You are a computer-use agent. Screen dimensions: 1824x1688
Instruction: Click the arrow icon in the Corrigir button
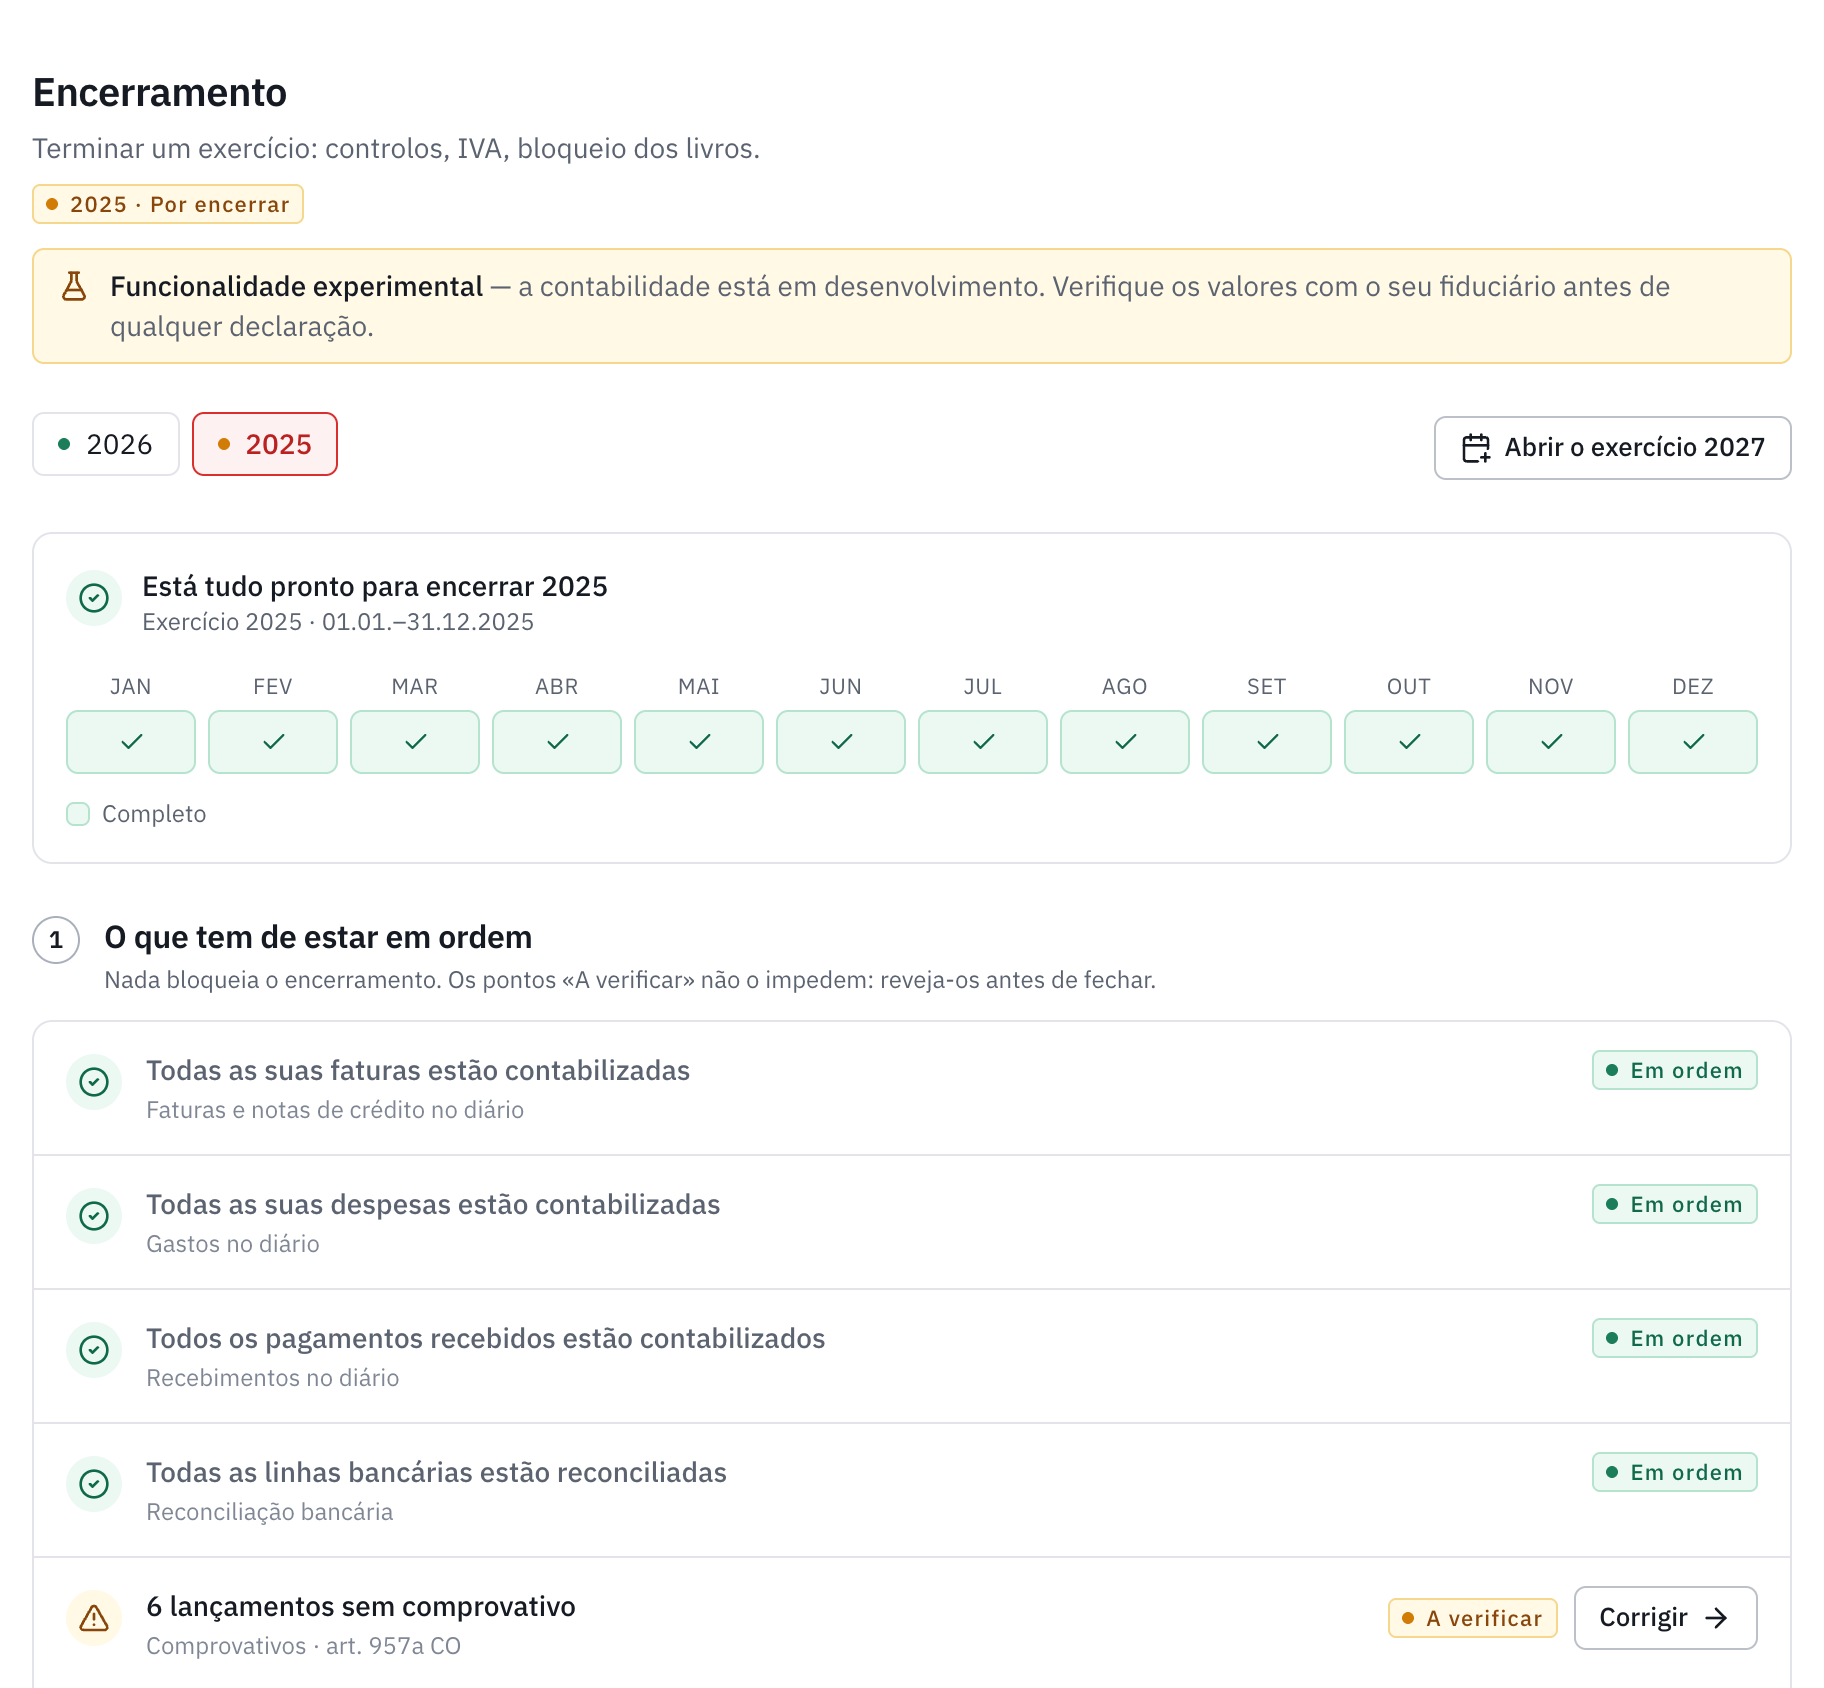pyautogui.click(x=1717, y=1618)
